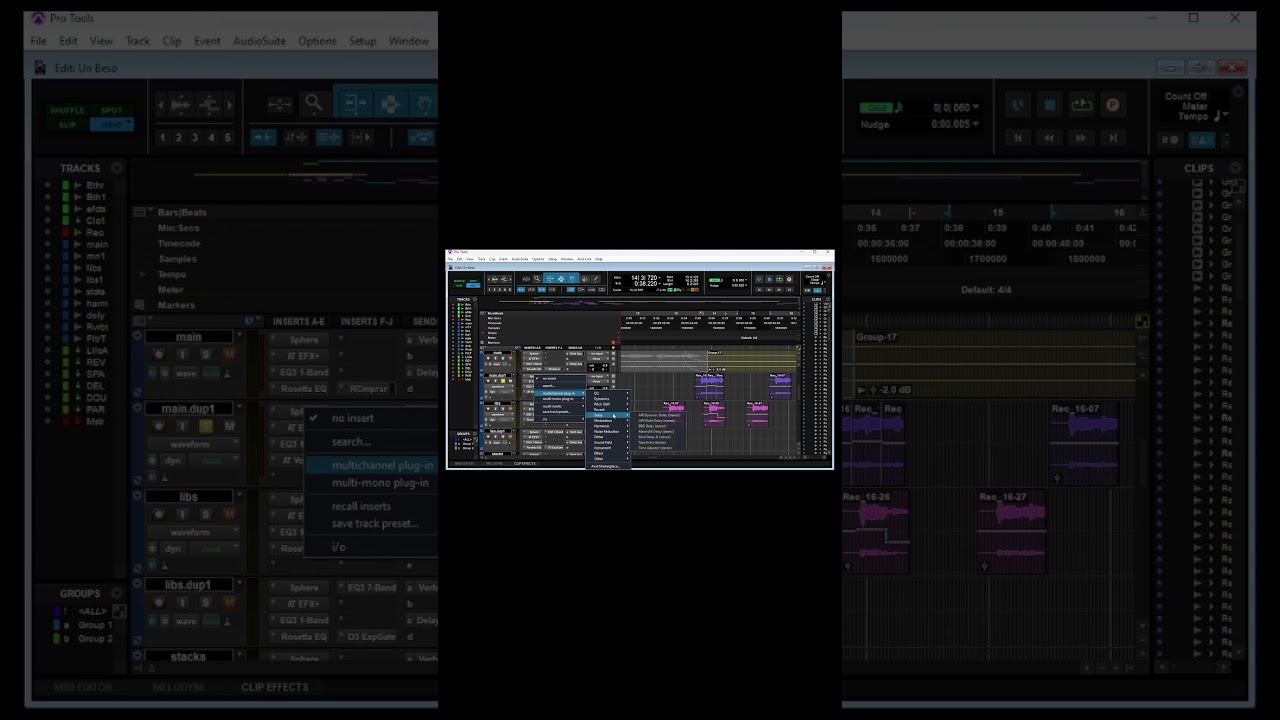This screenshot has height=720, width=1280.
Task: Expand the Tempo ruler
Action: click(x=483, y=333)
